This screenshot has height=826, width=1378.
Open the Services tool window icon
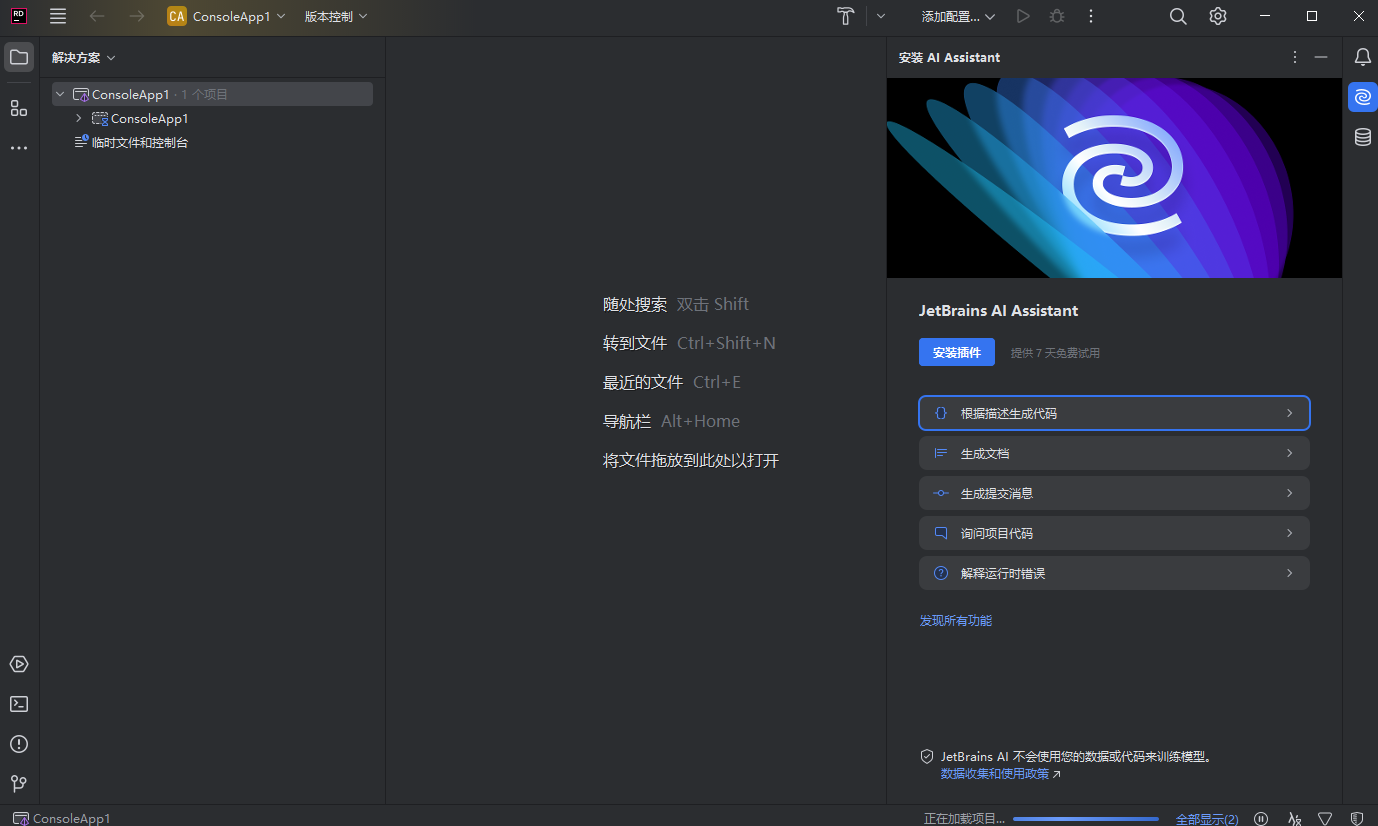point(19,664)
